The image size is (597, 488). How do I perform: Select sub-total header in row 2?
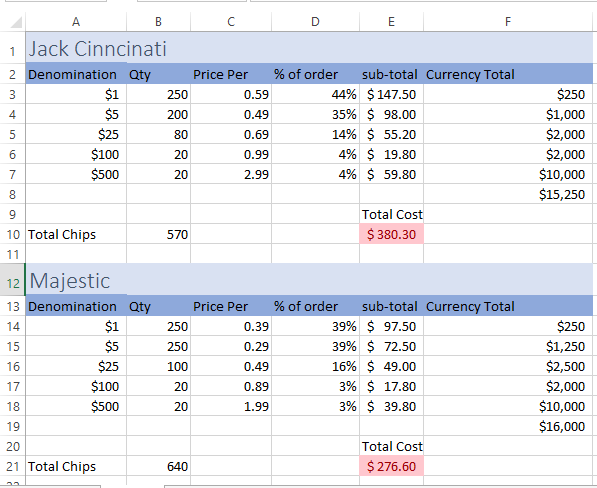[x=391, y=74]
